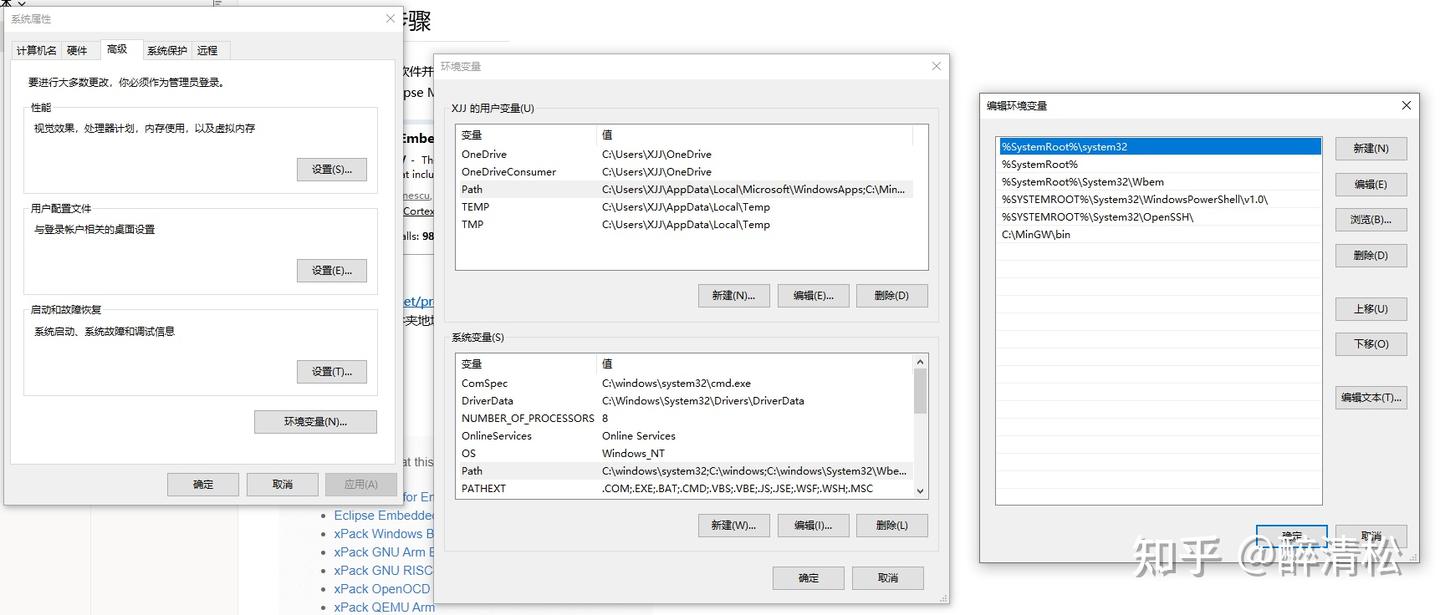Click 新建 to add a system variable
This screenshot has width=1440, height=615.
point(734,525)
